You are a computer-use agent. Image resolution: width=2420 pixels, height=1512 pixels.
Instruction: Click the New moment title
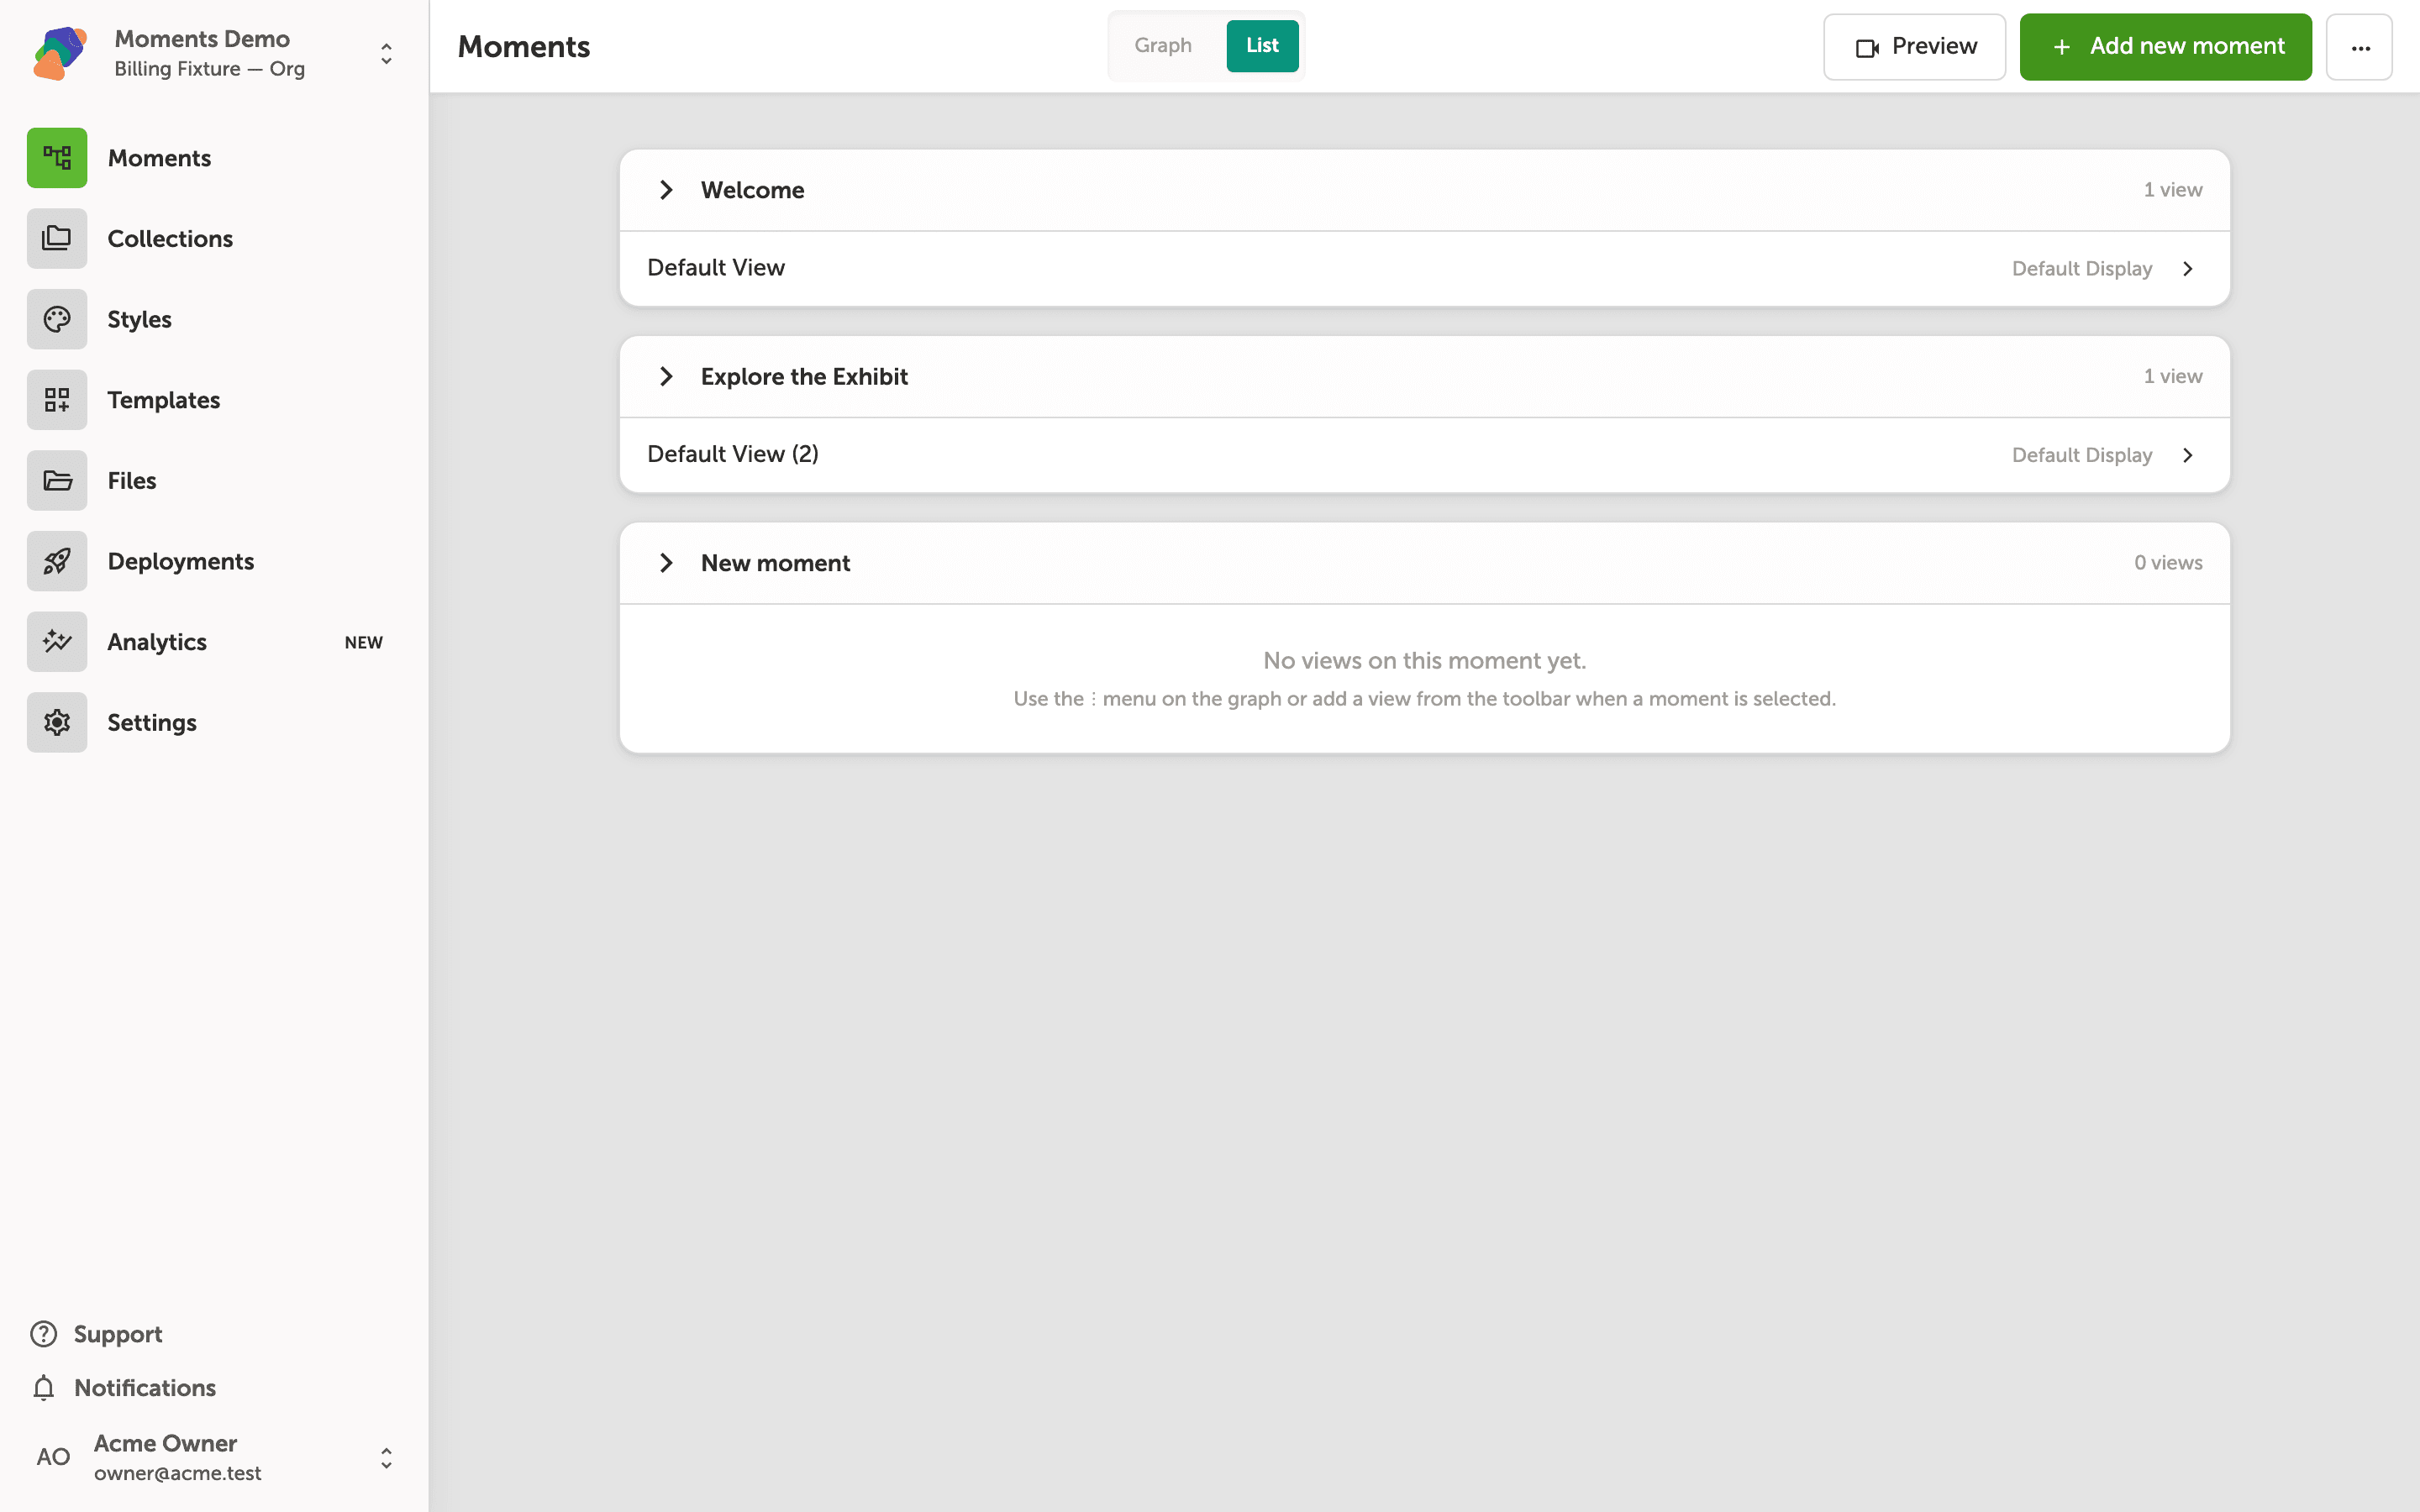pyautogui.click(x=775, y=563)
